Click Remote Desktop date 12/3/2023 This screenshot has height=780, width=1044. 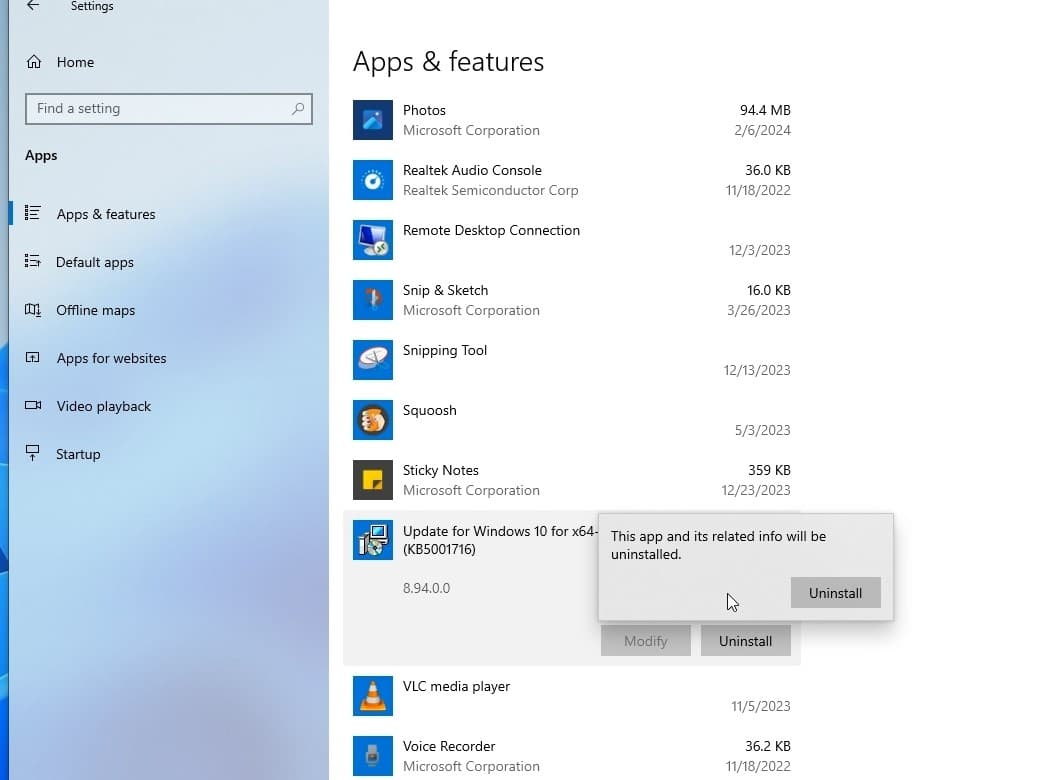tap(760, 250)
